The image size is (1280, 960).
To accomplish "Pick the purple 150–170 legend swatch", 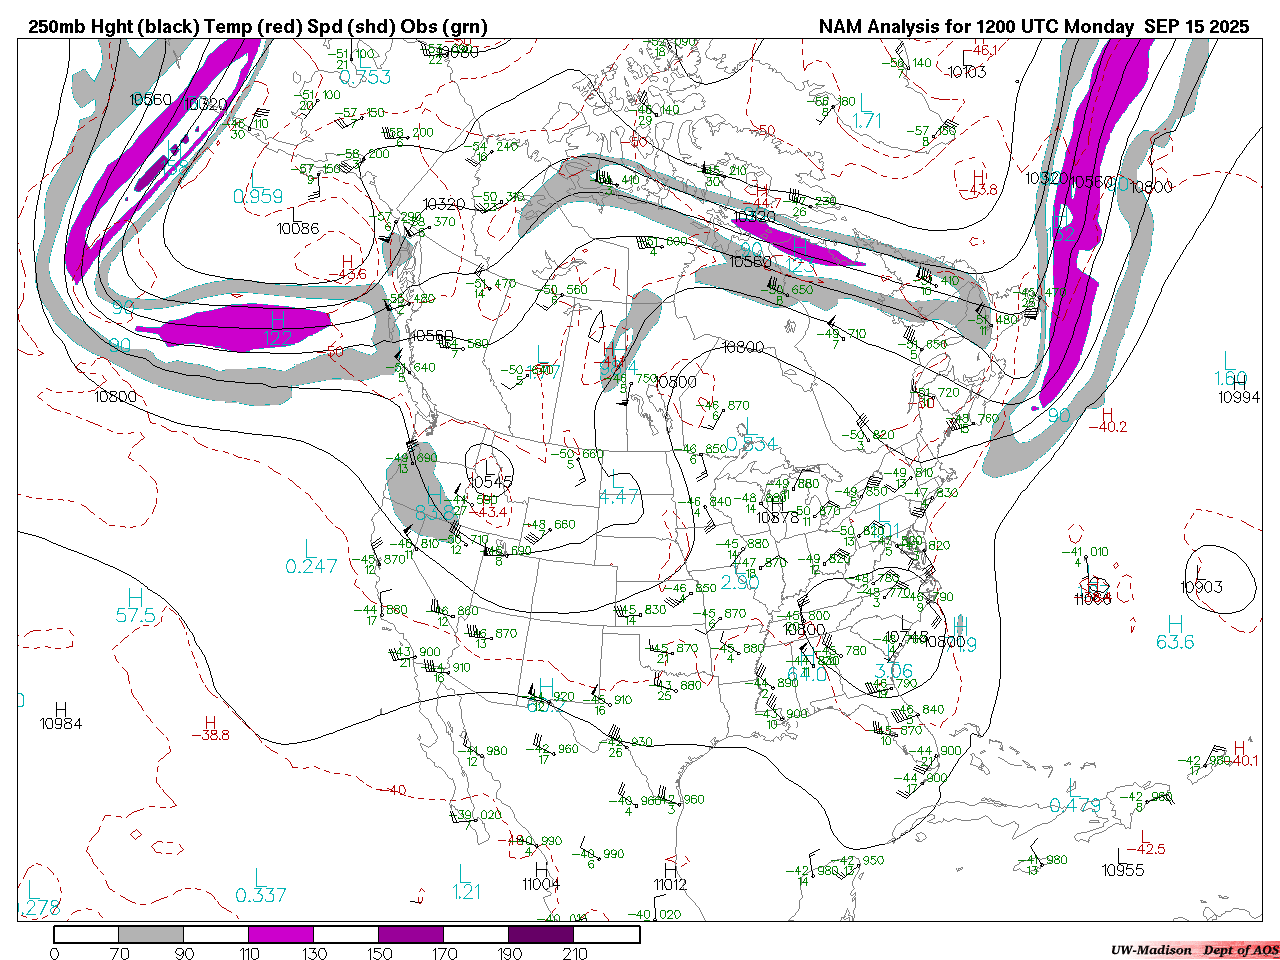I will [411, 934].
